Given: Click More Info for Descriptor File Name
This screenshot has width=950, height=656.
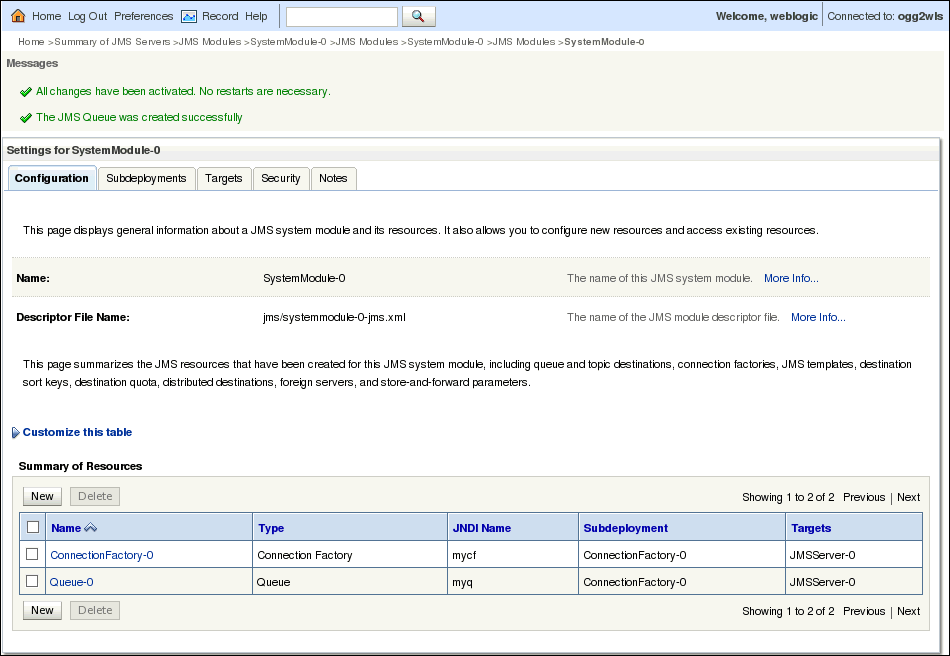Looking at the screenshot, I should tap(817, 317).
